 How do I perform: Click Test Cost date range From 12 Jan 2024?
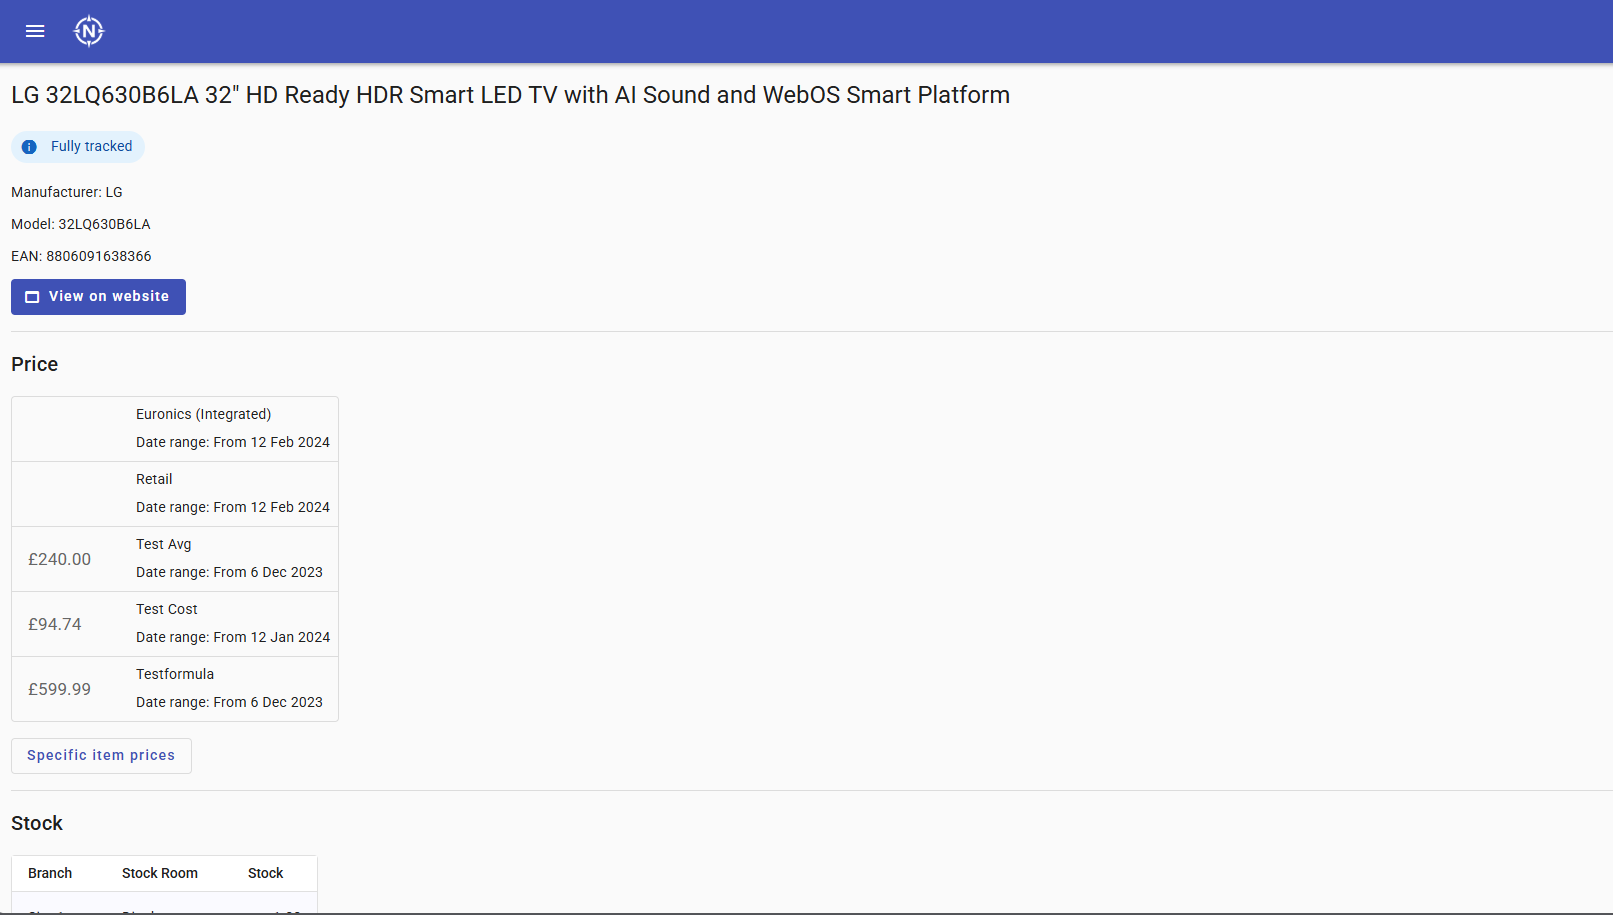tap(233, 637)
